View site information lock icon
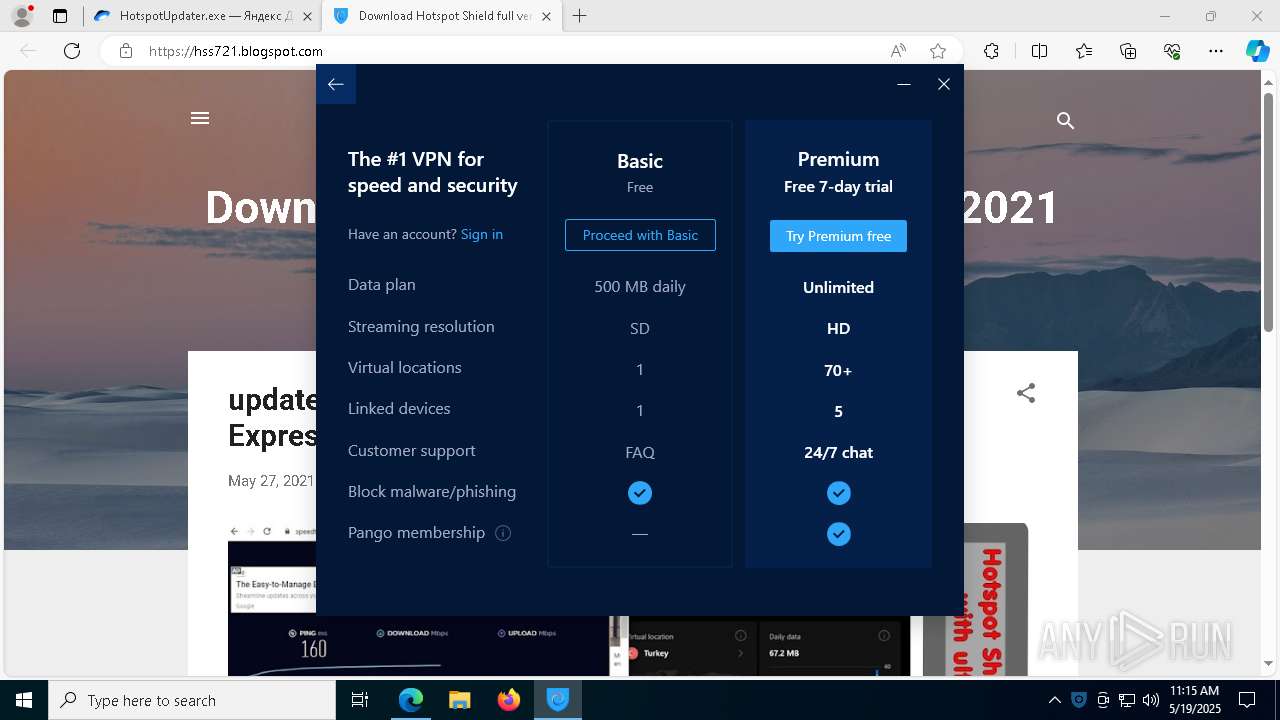Image resolution: width=1280 pixels, height=720 pixels. coord(126,51)
